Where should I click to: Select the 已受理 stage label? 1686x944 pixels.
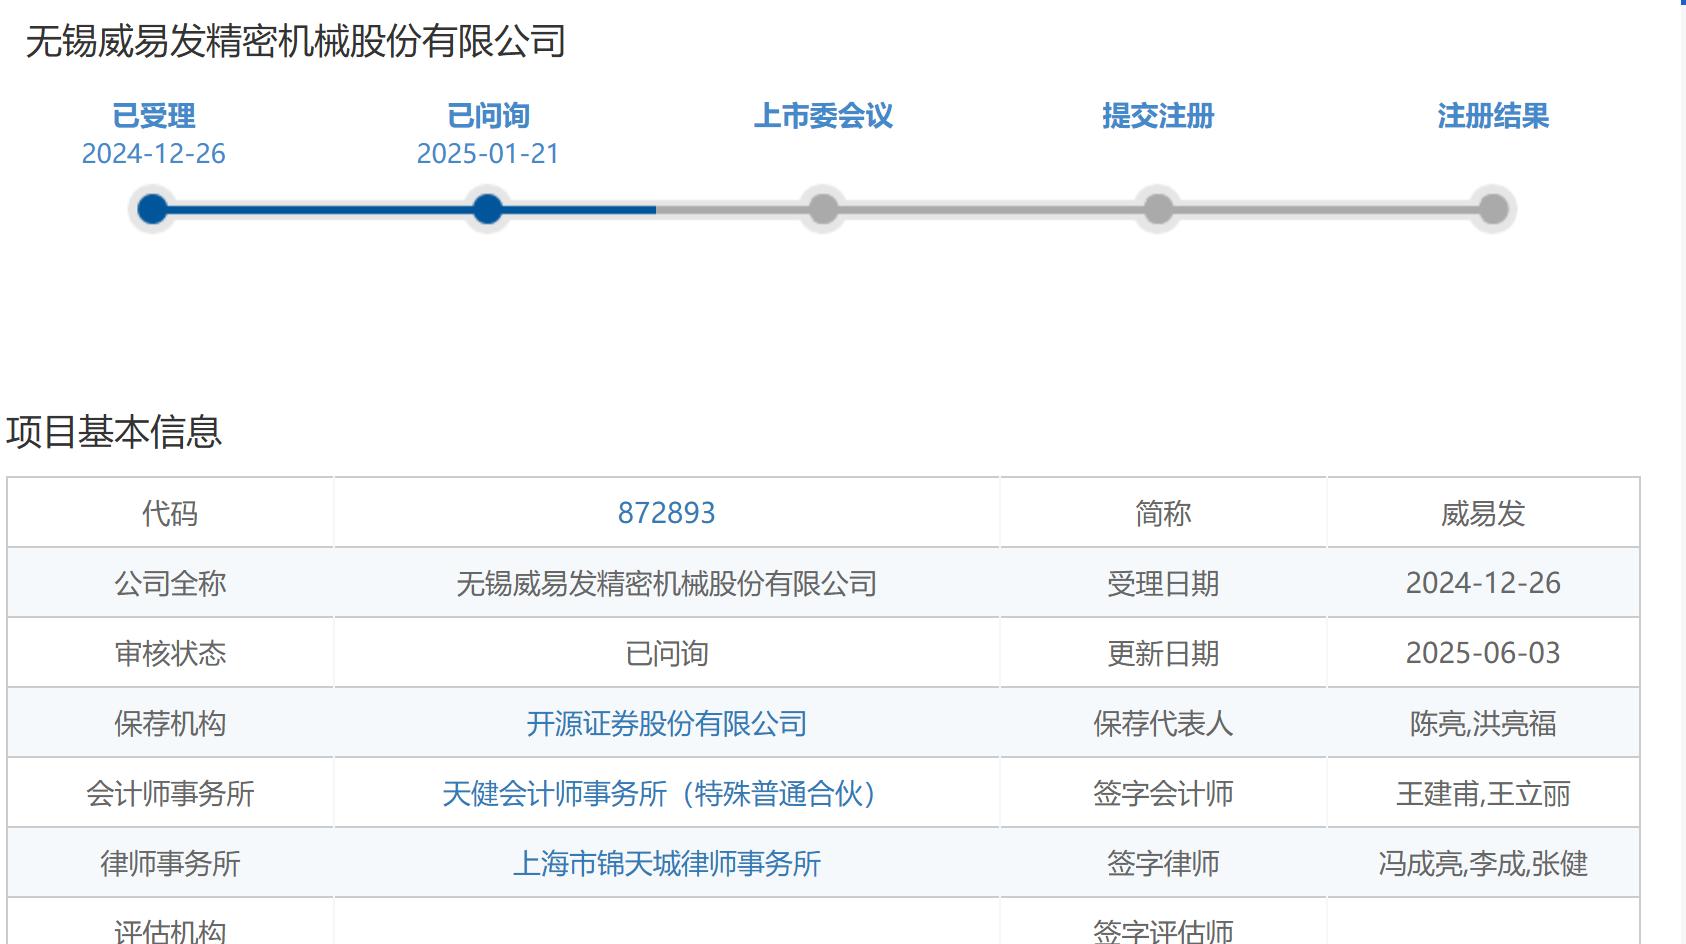click(153, 116)
